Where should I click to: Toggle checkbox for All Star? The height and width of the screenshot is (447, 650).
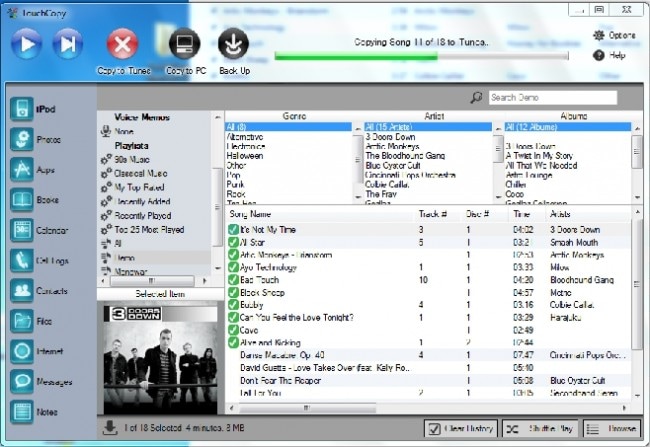(233, 242)
